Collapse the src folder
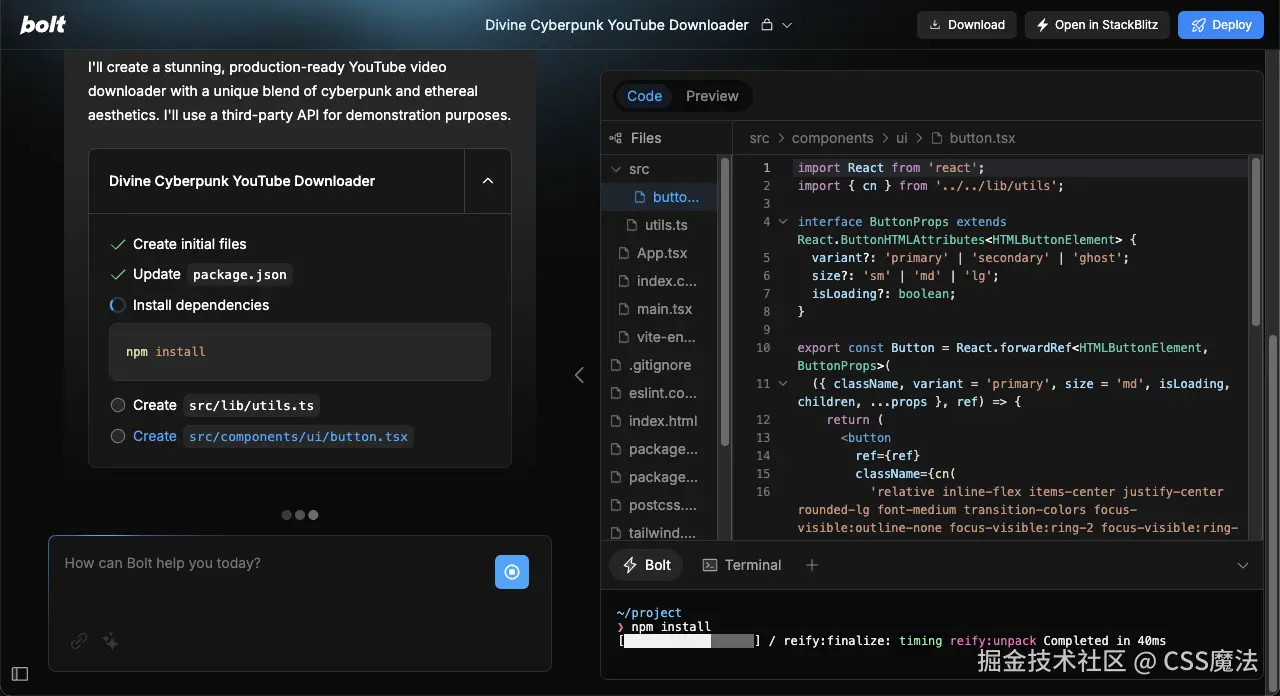Viewport: 1280px width, 696px height. click(x=617, y=170)
